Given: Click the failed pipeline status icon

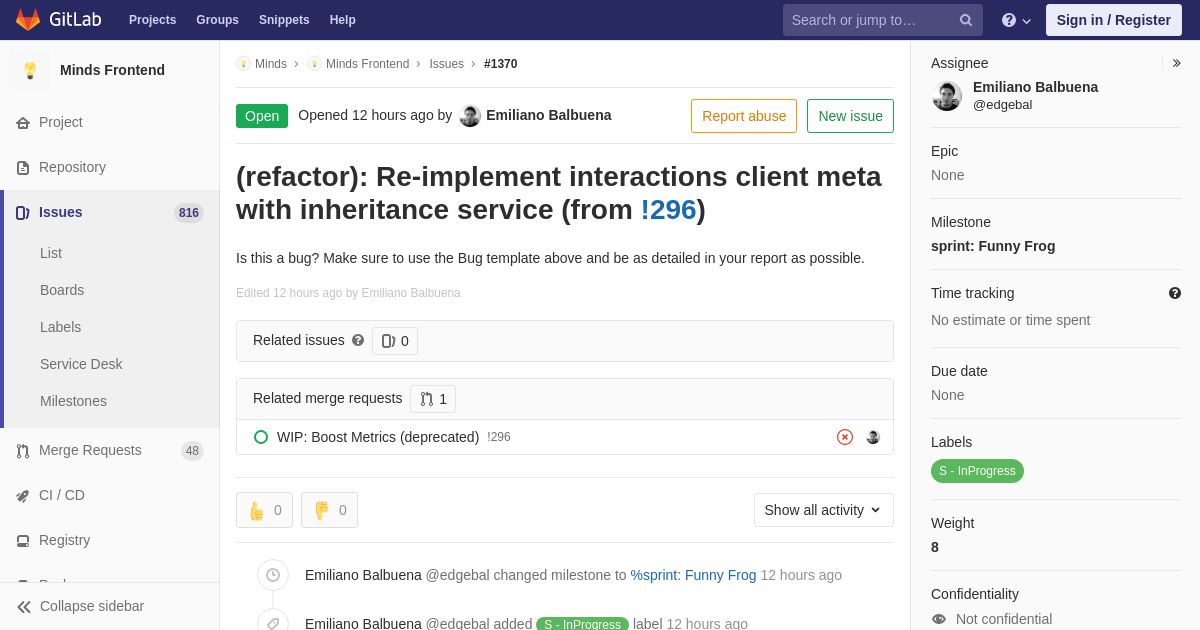Looking at the screenshot, I should tap(845, 437).
